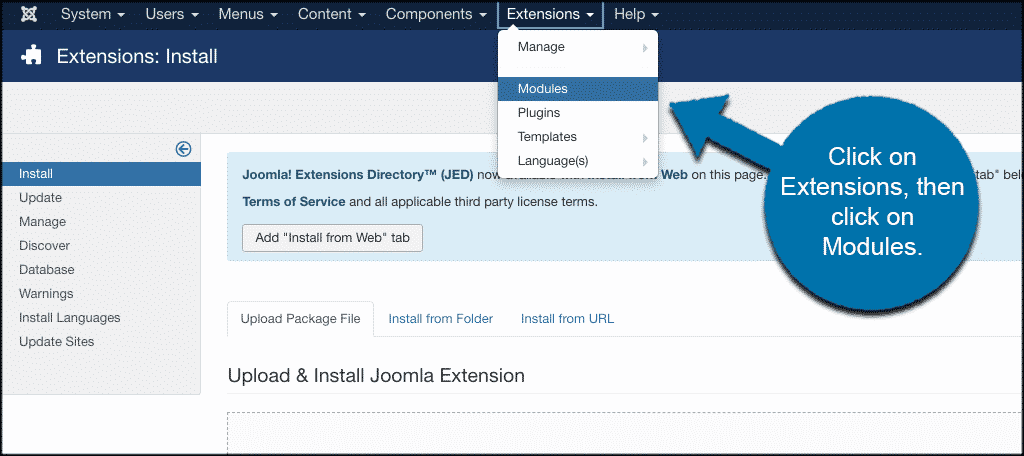
Task: Select Install in the sidebar
Action: click(101, 174)
